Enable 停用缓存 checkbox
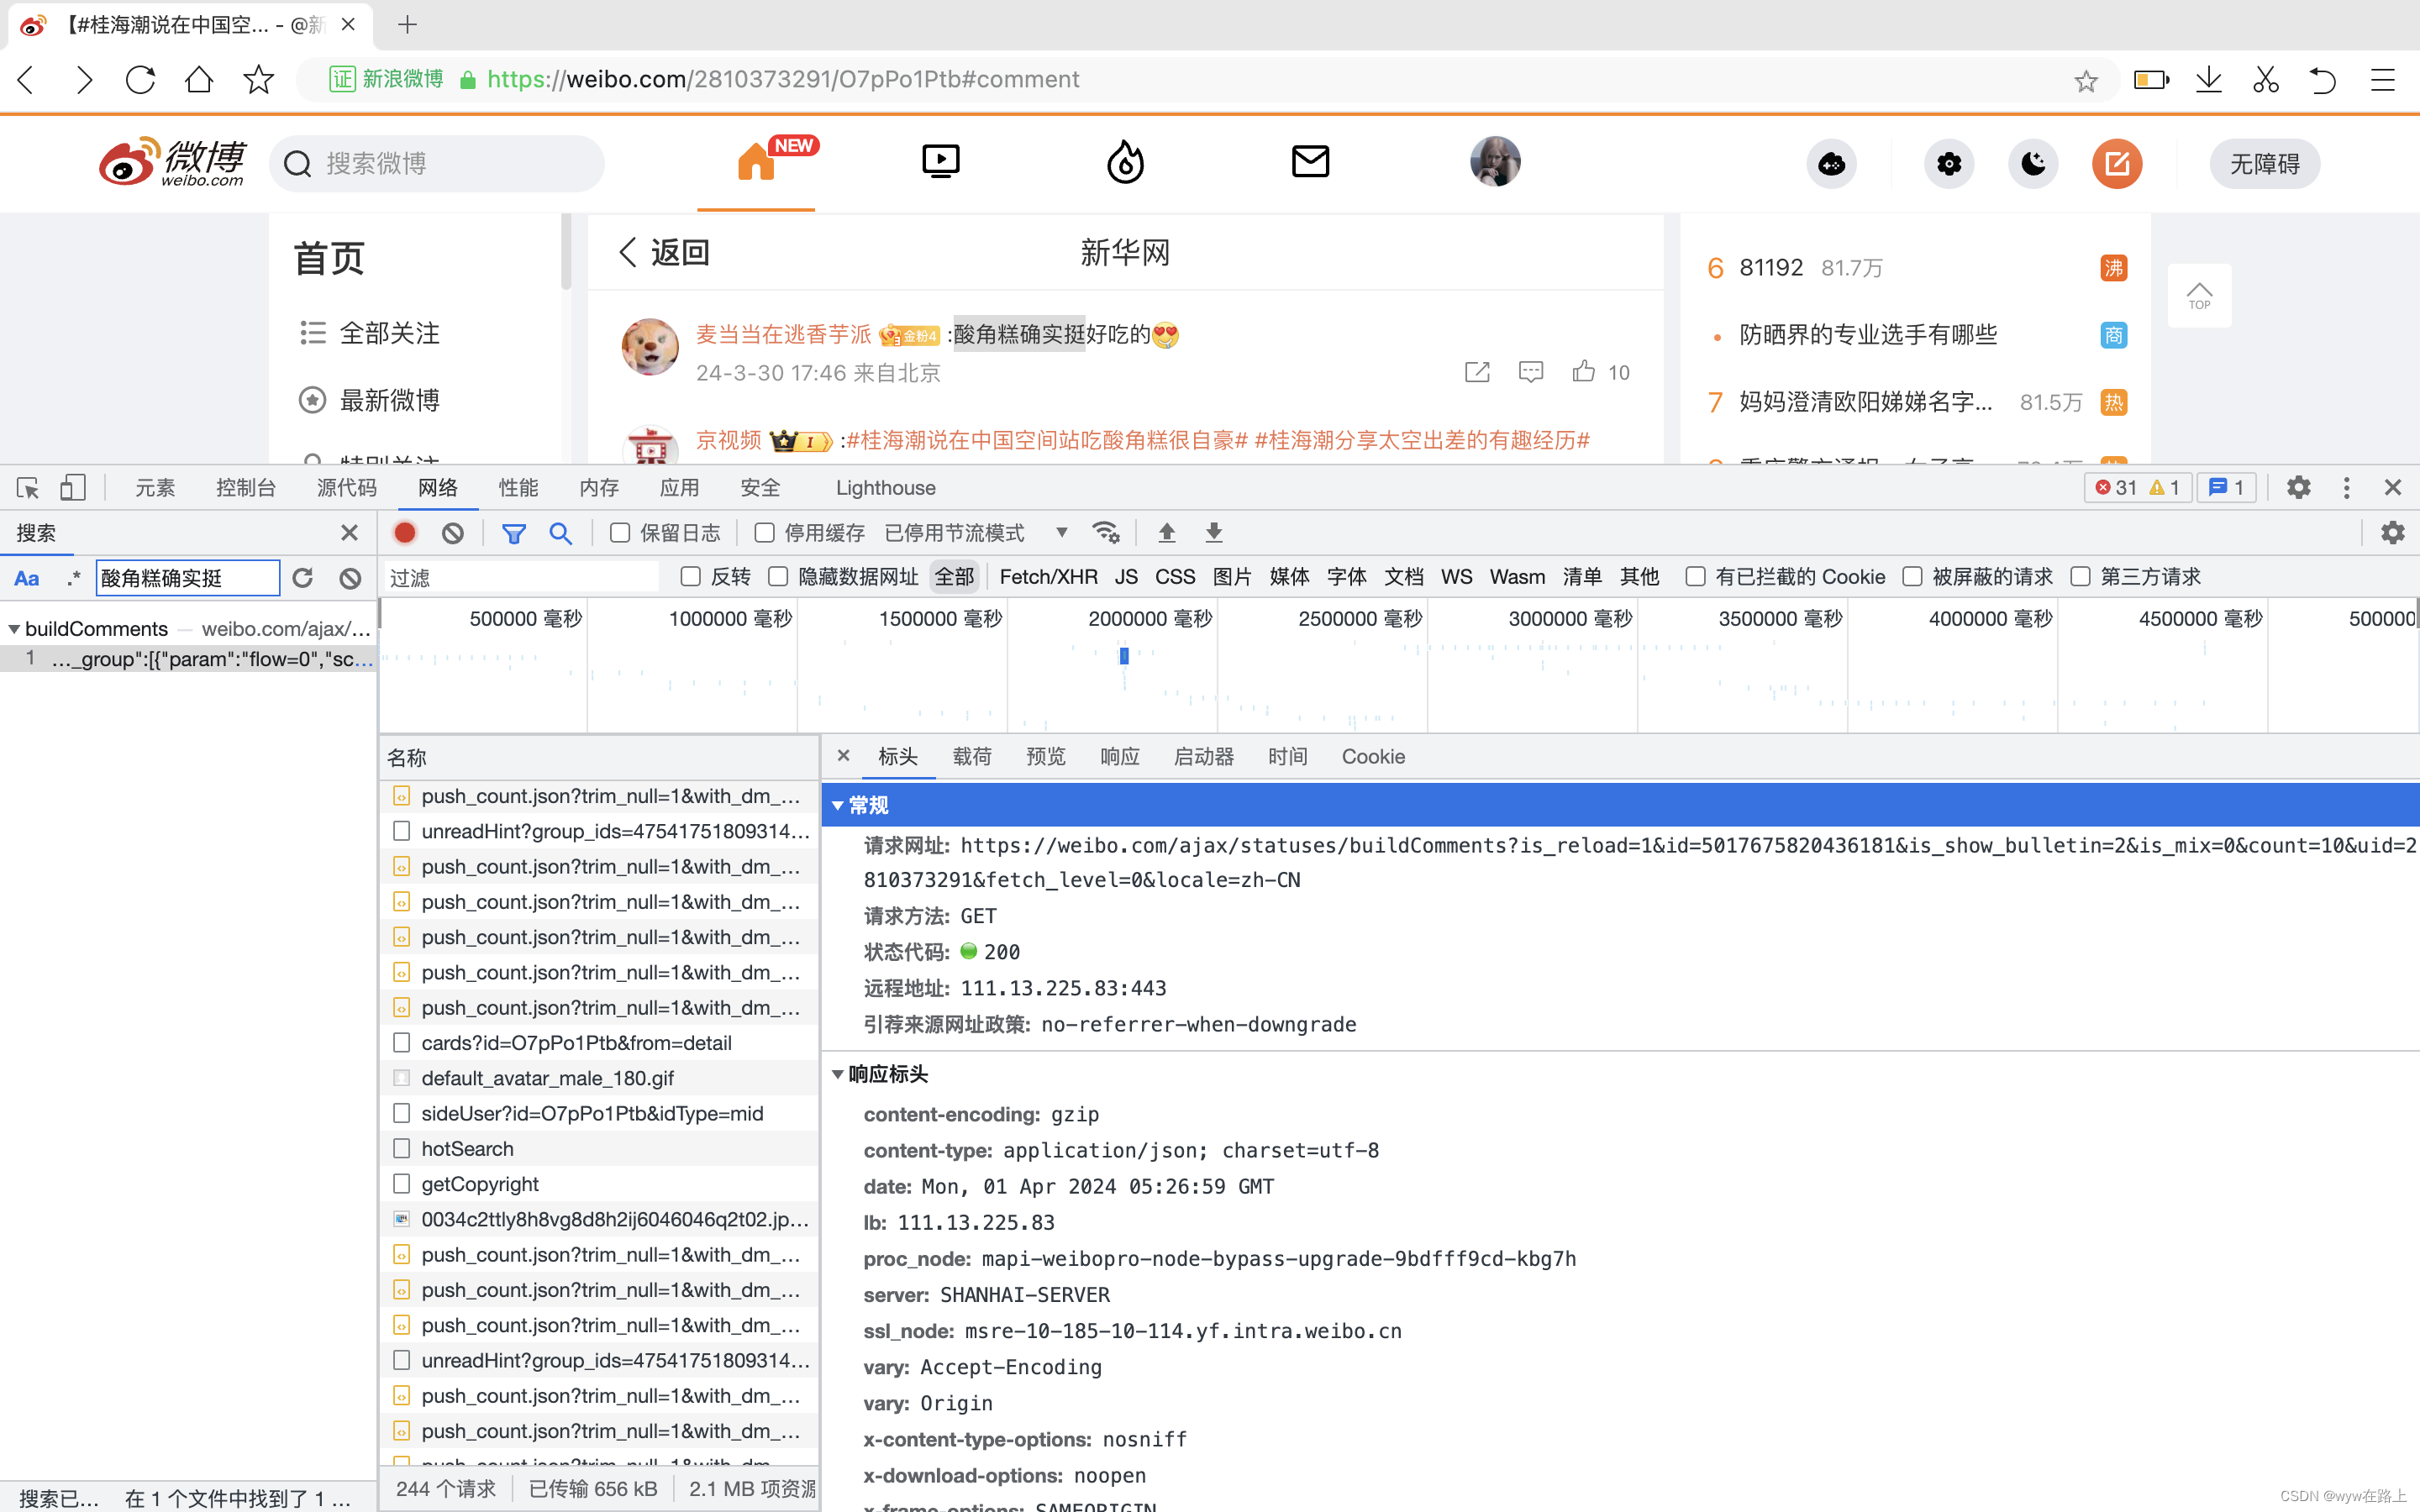Image resolution: width=2420 pixels, height=1512 pixels. (x=764, y=533)
